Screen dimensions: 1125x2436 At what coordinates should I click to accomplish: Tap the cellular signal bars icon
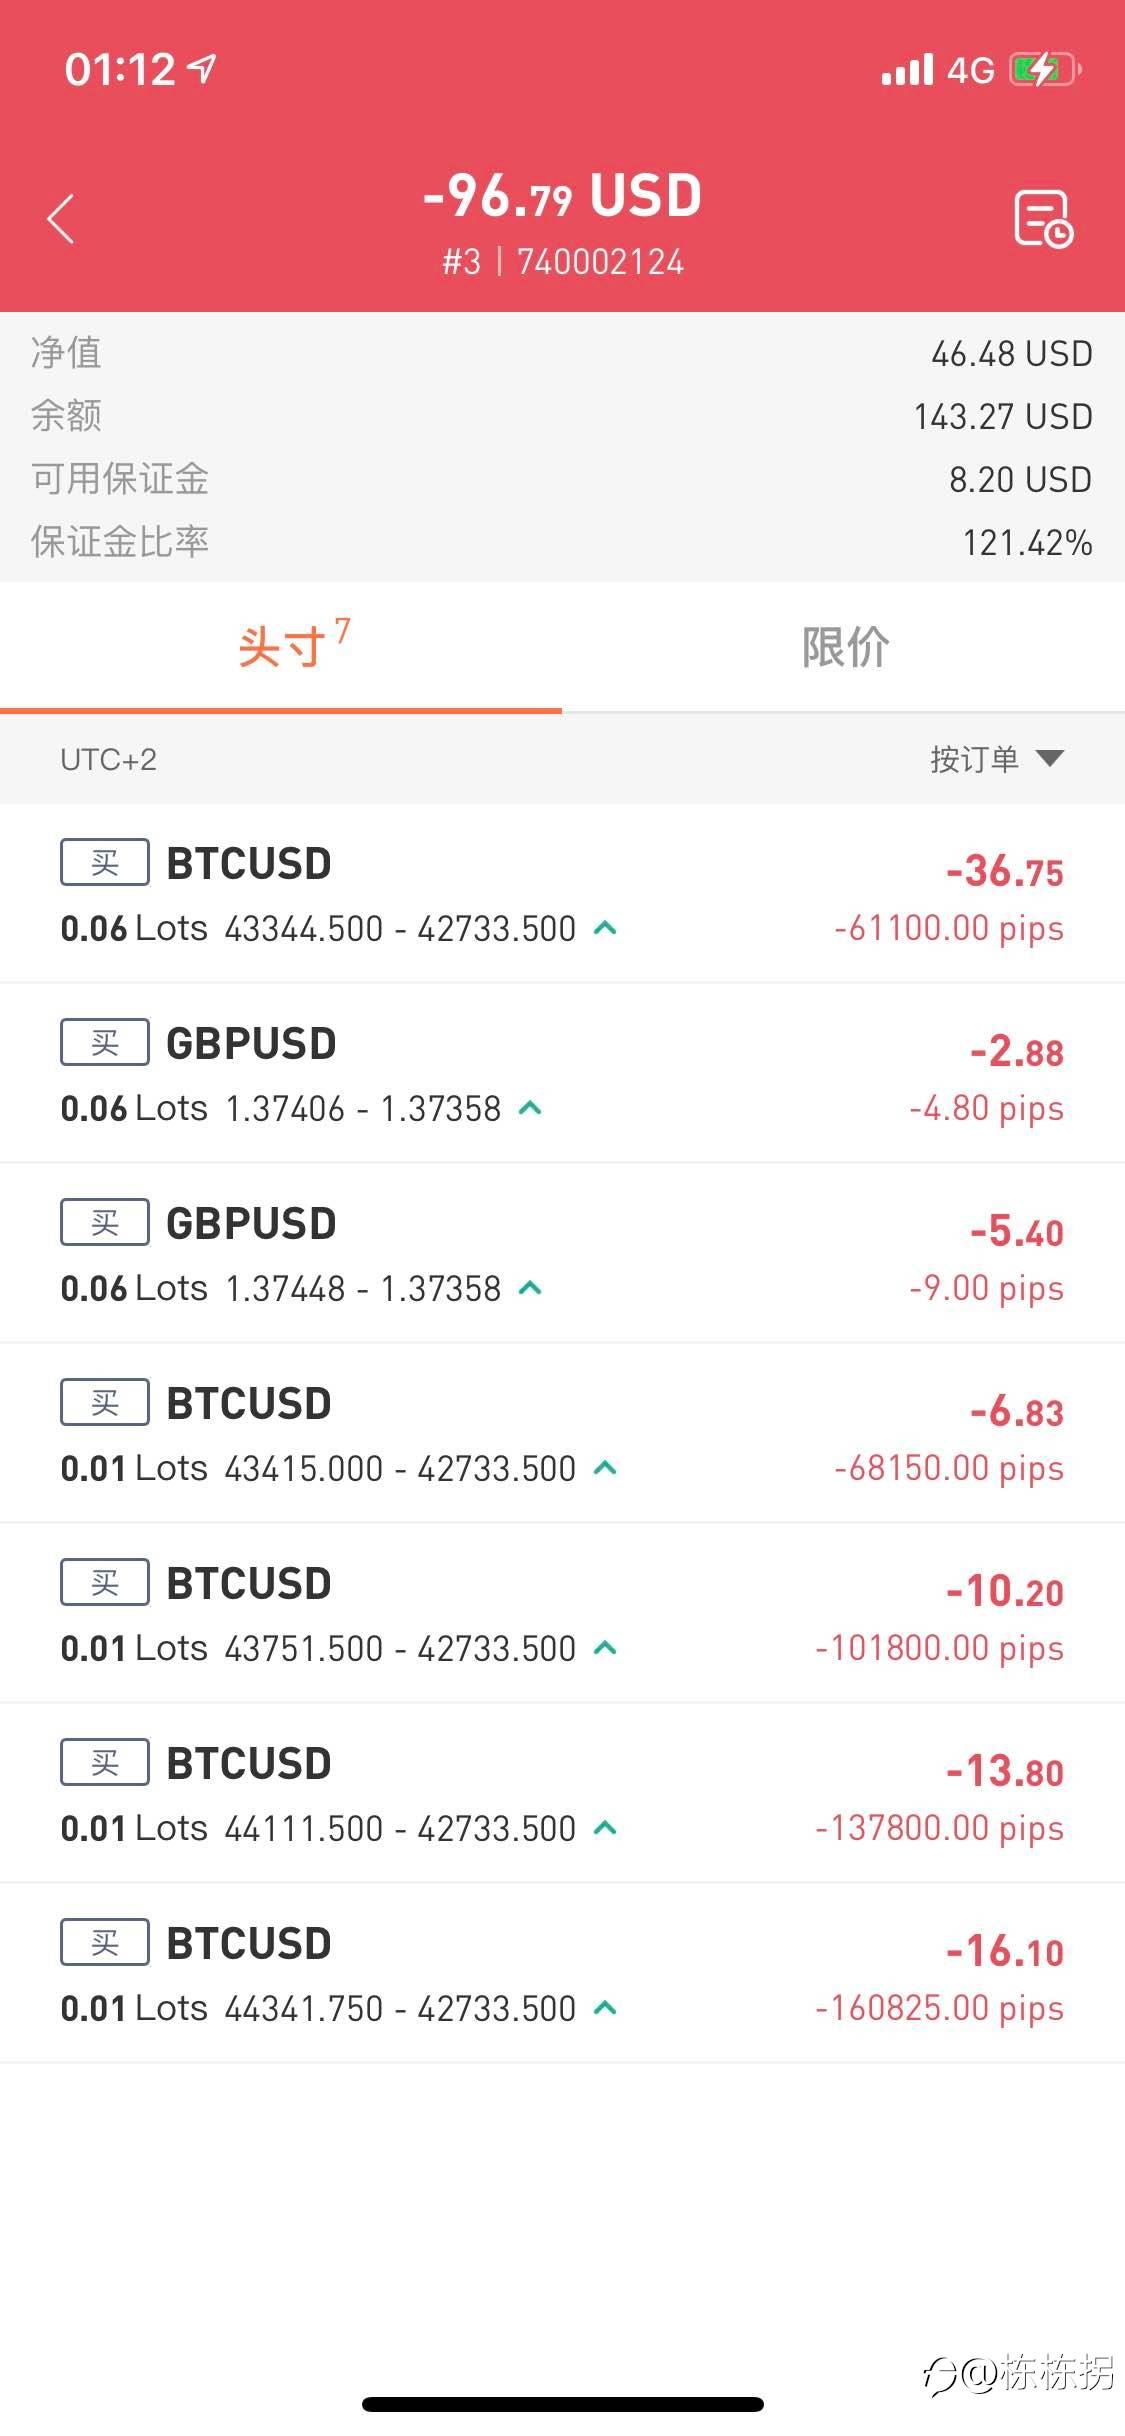[907, 70]
